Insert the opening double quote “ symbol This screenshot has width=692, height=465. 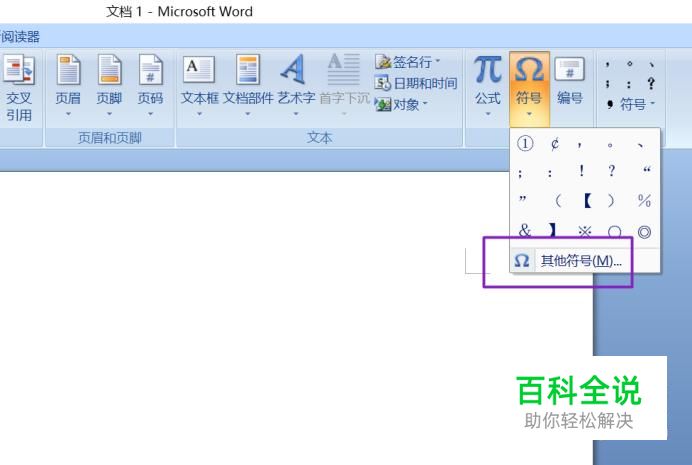pyautogui.click(x=647, y=169)
